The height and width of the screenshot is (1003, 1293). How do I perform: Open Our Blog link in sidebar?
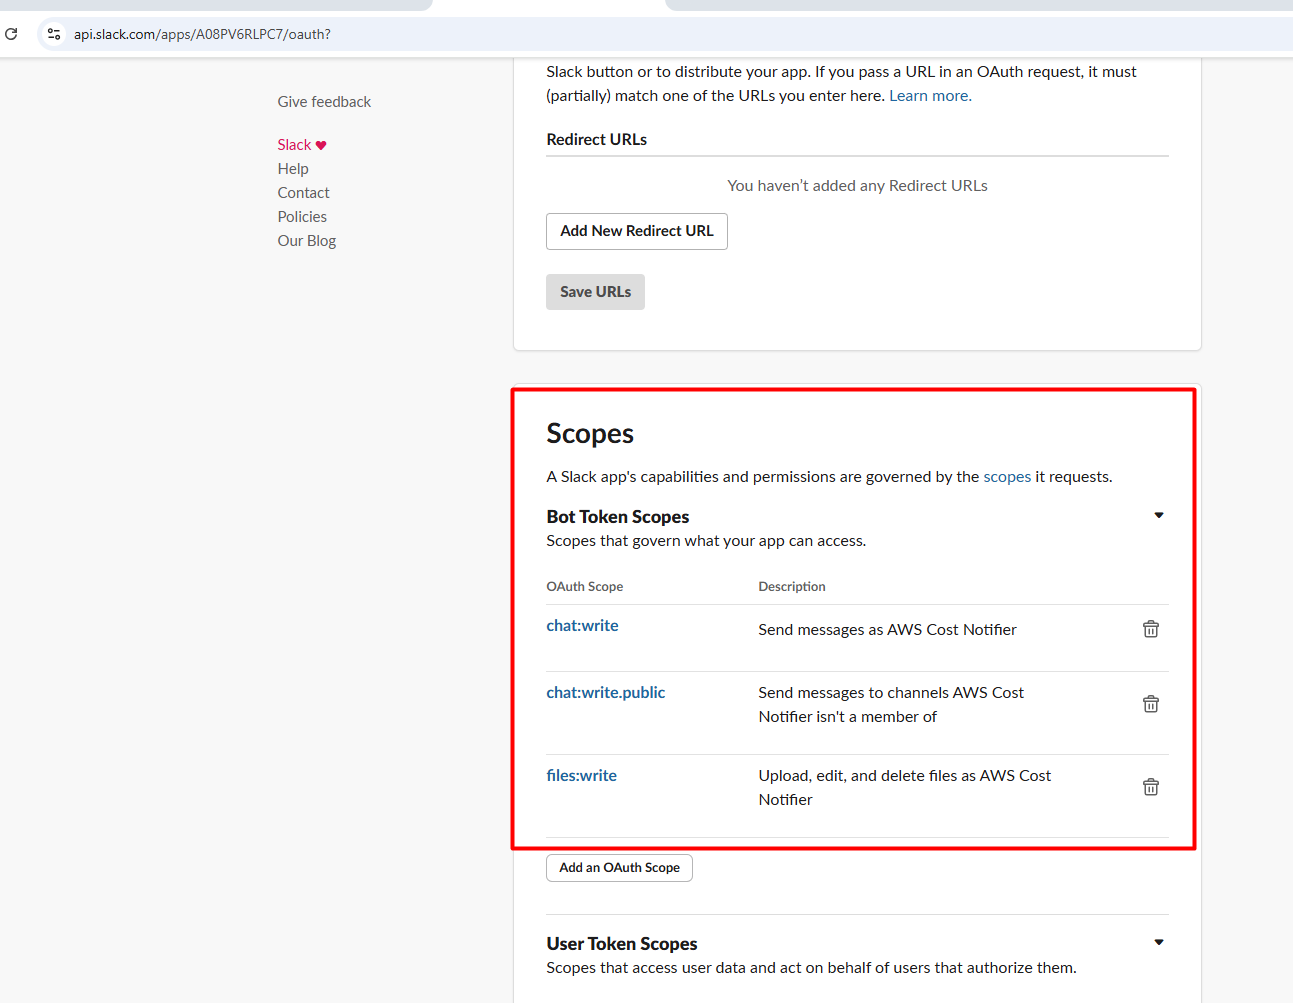tap(306, 241)
